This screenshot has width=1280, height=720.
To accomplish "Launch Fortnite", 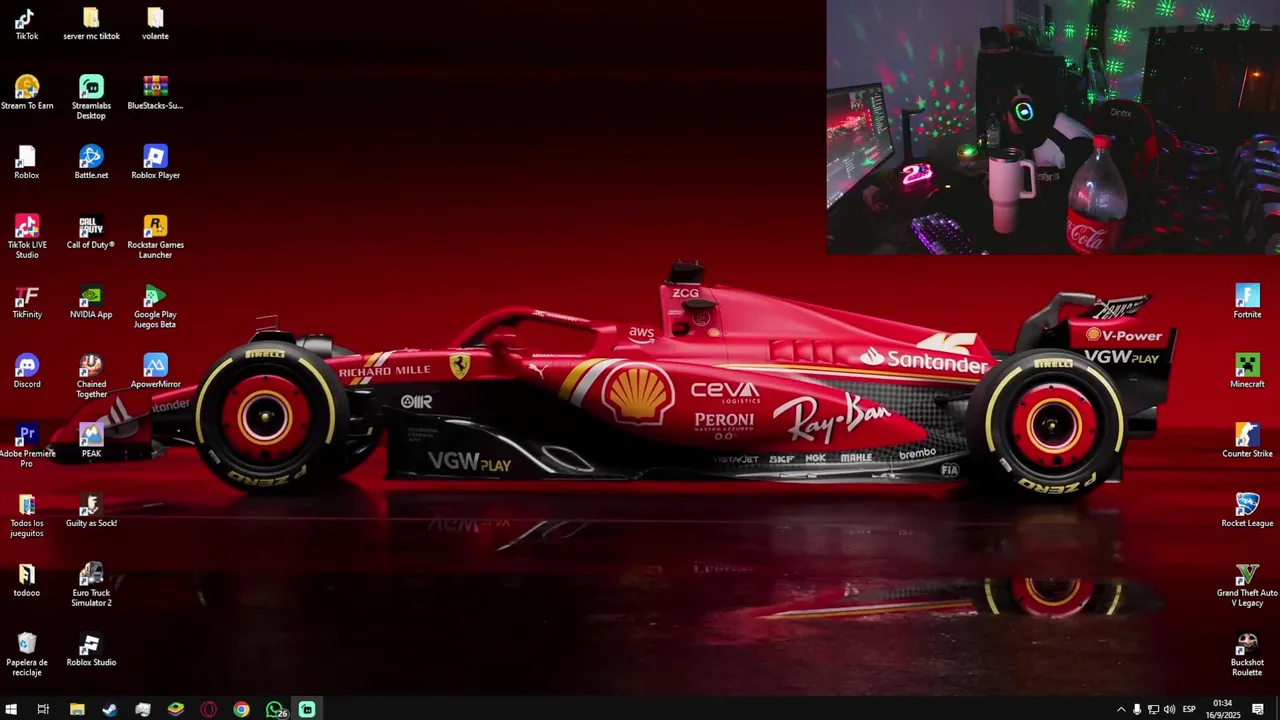I will [1247, 302].
